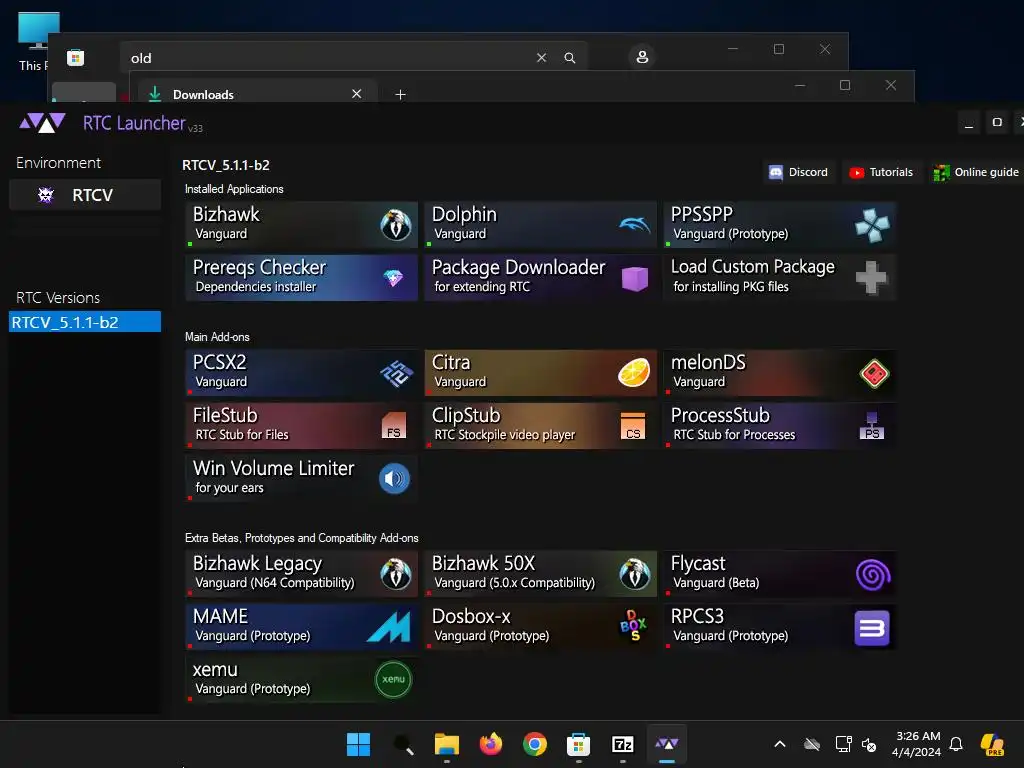
Task: Click the Citra orange slice icon
Action: tap(634, 373)
